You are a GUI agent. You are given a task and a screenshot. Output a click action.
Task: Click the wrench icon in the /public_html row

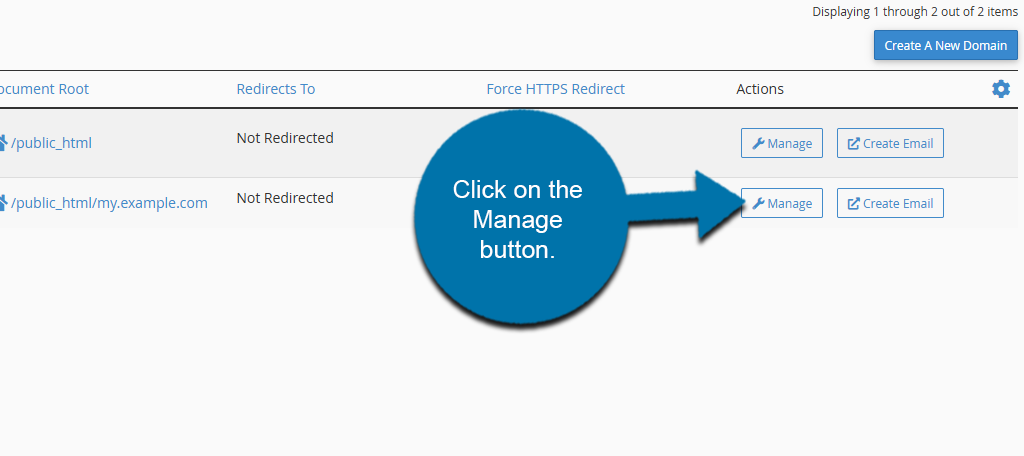coord(759,144)
